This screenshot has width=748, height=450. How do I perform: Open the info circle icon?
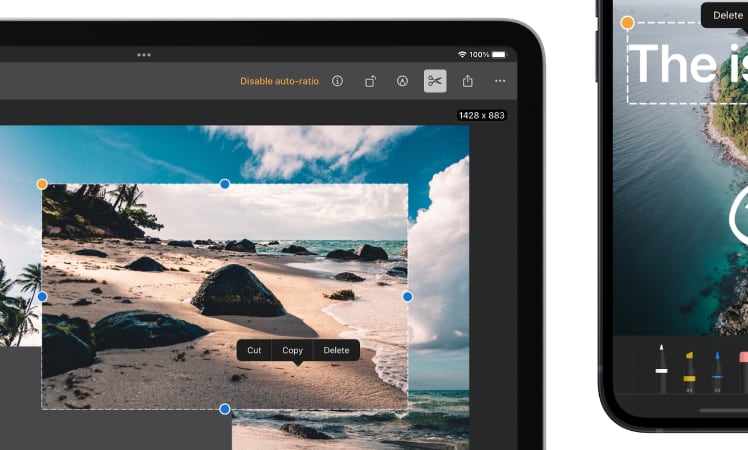[x=337, y=81]
